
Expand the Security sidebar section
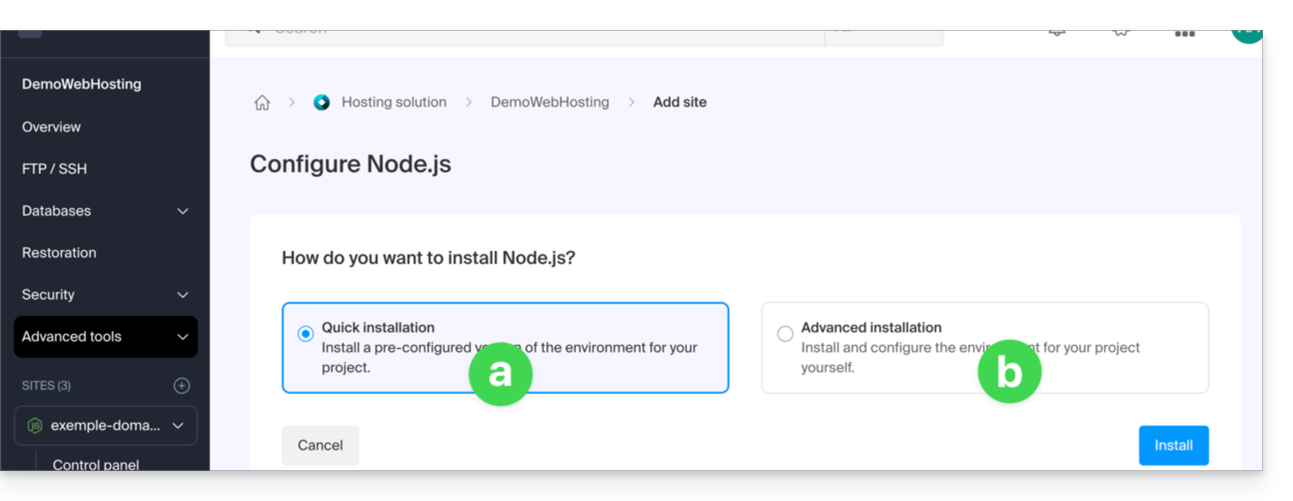point(182,295)
